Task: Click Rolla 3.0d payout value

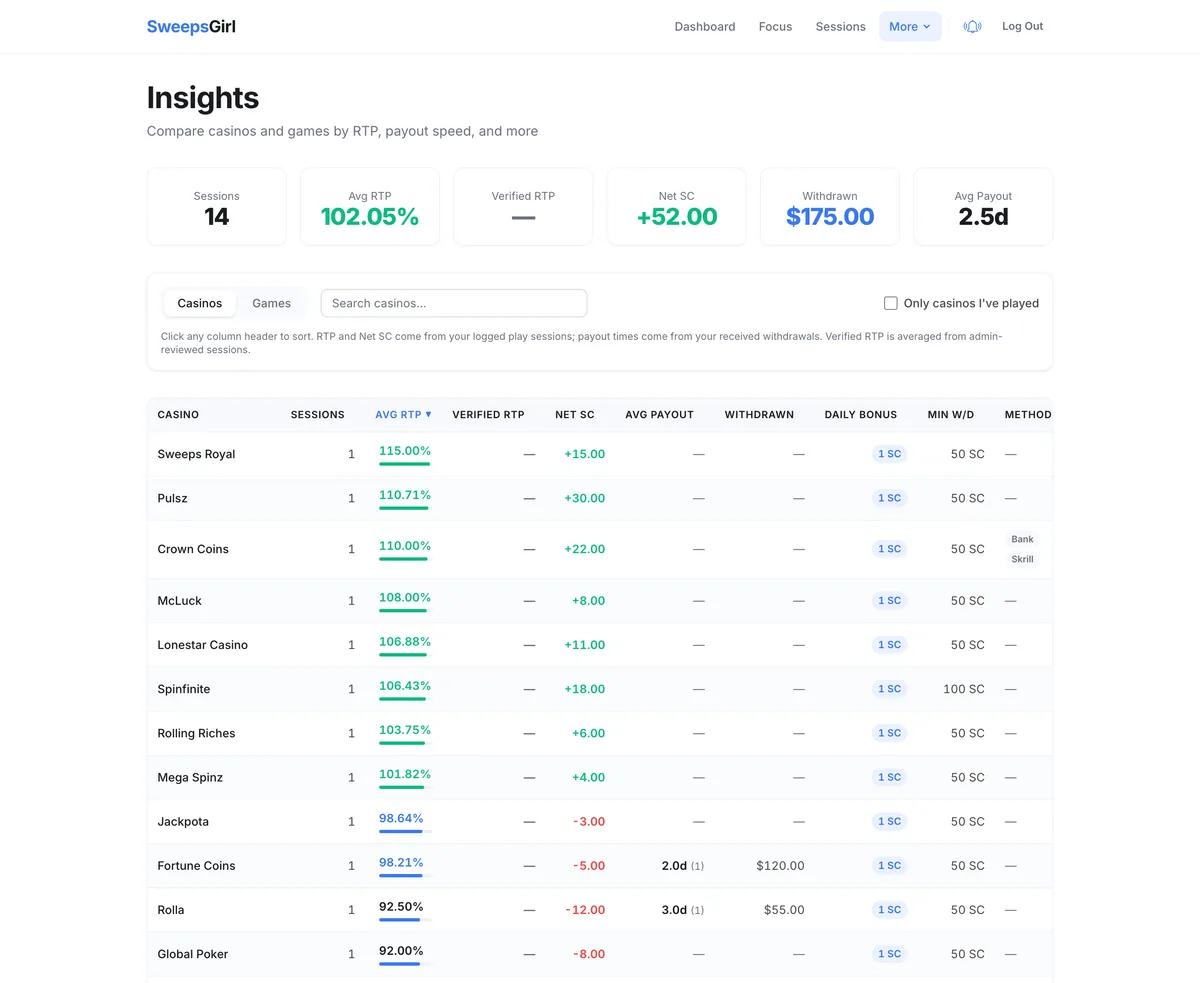Action: click(674, 910)
